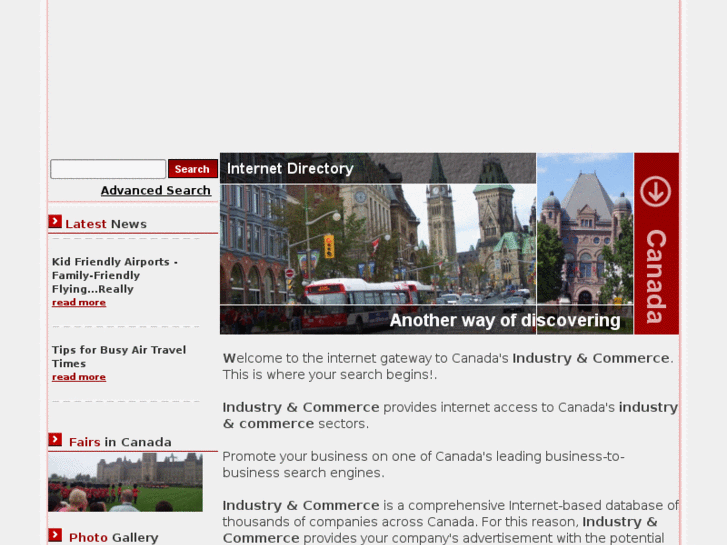Click the Ottawa street photo with the bus
Viewport: 727px width, 545px height.
tap(378, 244)
